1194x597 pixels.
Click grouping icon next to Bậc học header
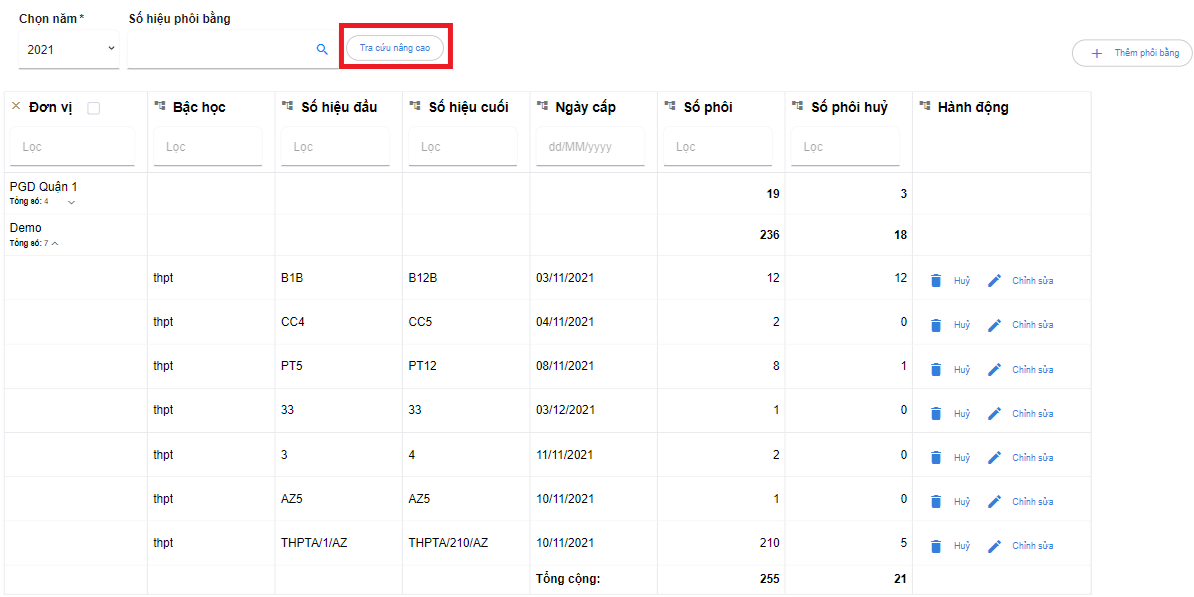point(160,107)
